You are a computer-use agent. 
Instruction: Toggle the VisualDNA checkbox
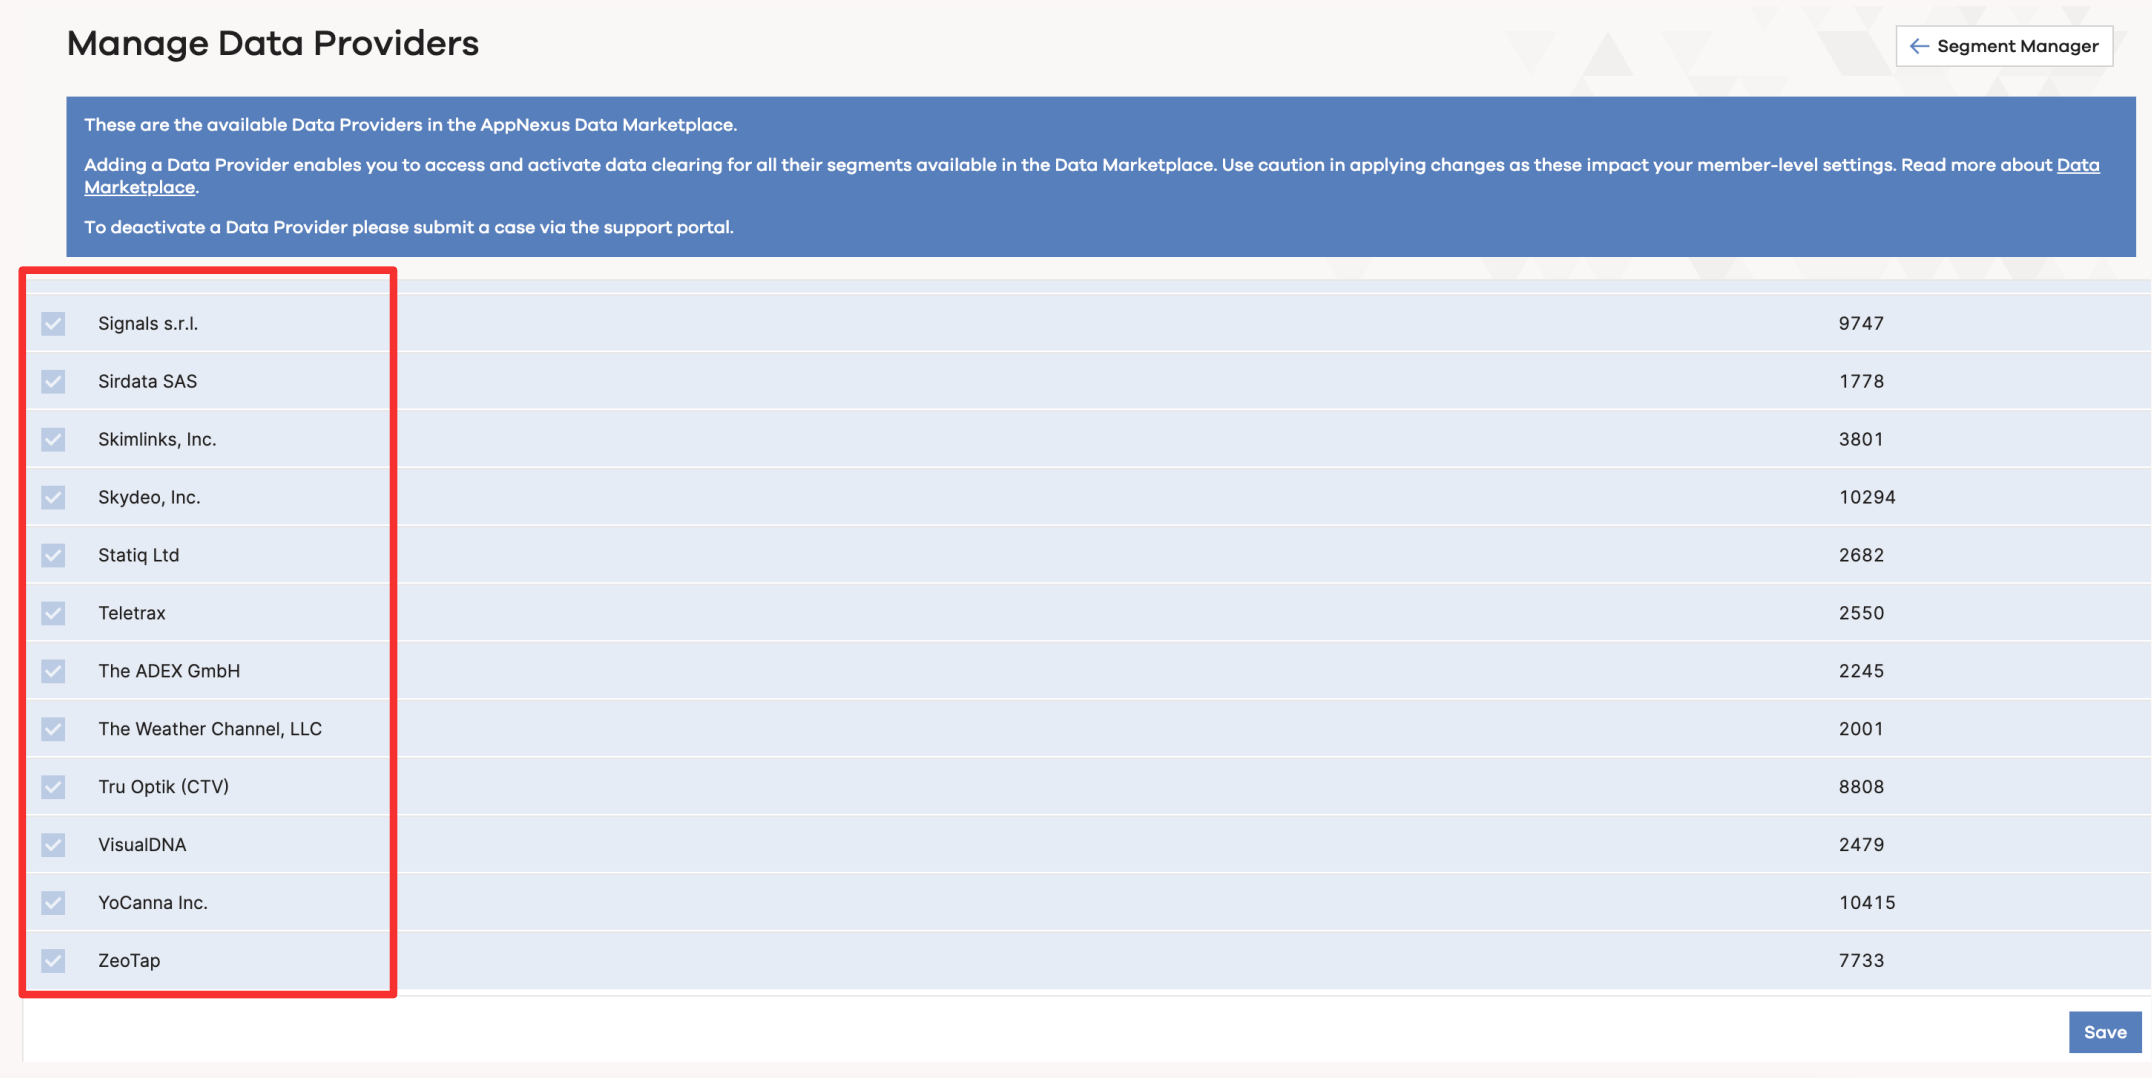pos(53,845)
